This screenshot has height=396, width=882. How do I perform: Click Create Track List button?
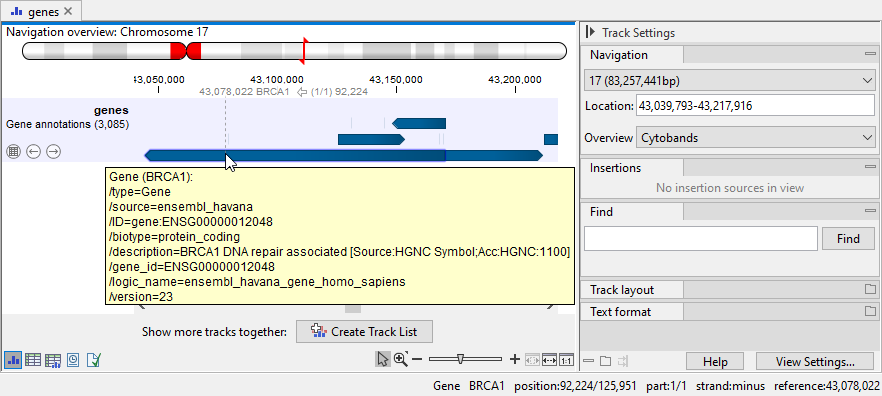pos(364,332)
